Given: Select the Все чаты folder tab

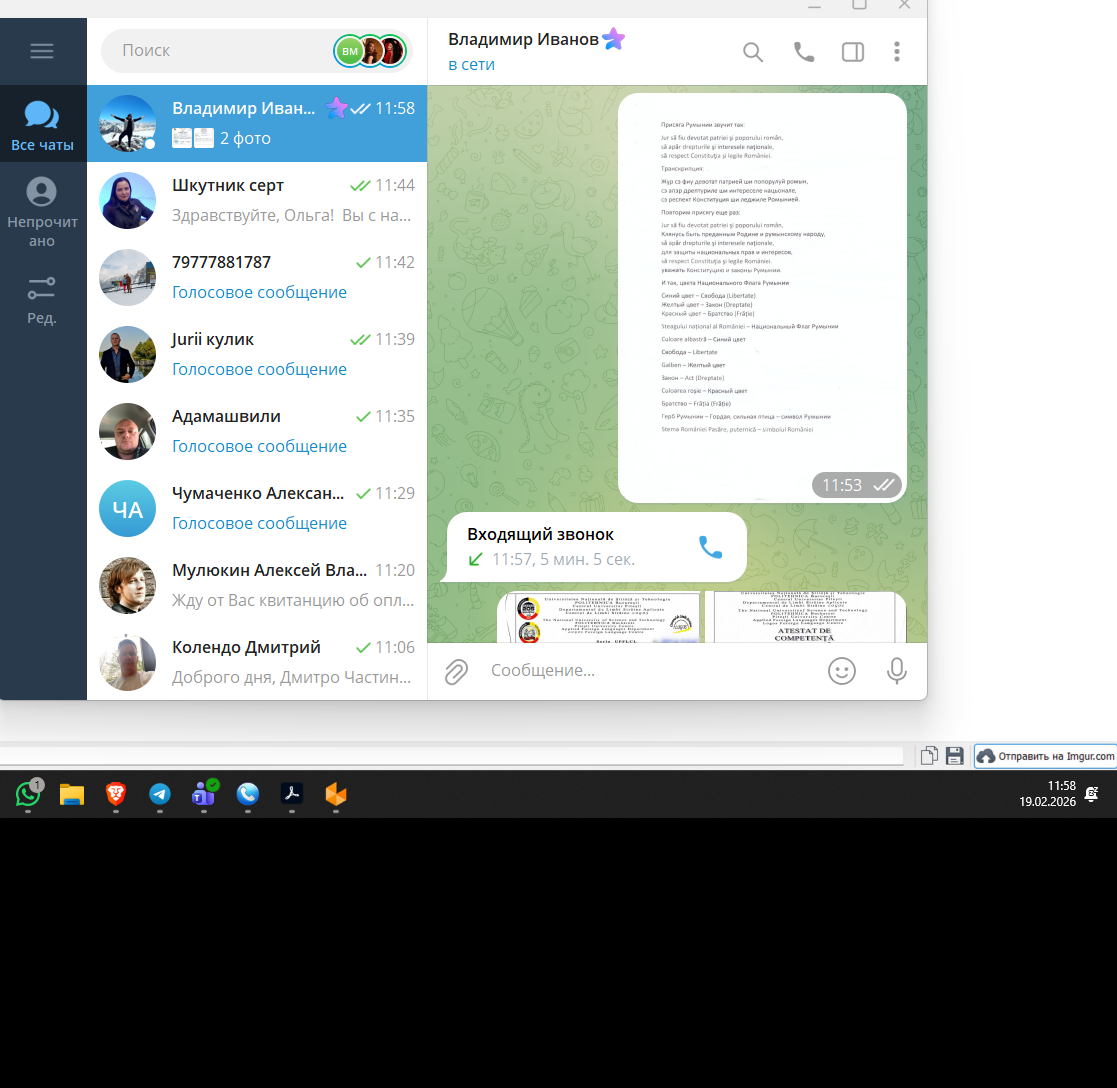Looking at the screenshot, I should pyautogui.click(x=42, y=125).
